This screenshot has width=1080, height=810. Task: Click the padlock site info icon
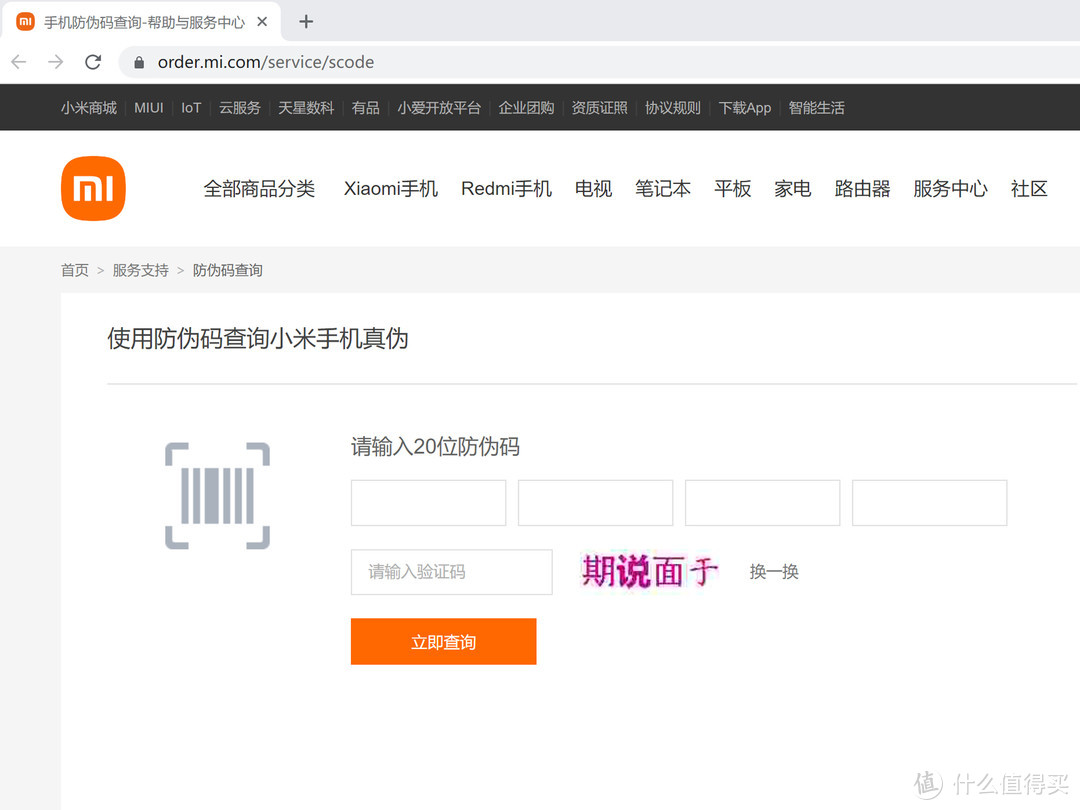pos(139,63)
